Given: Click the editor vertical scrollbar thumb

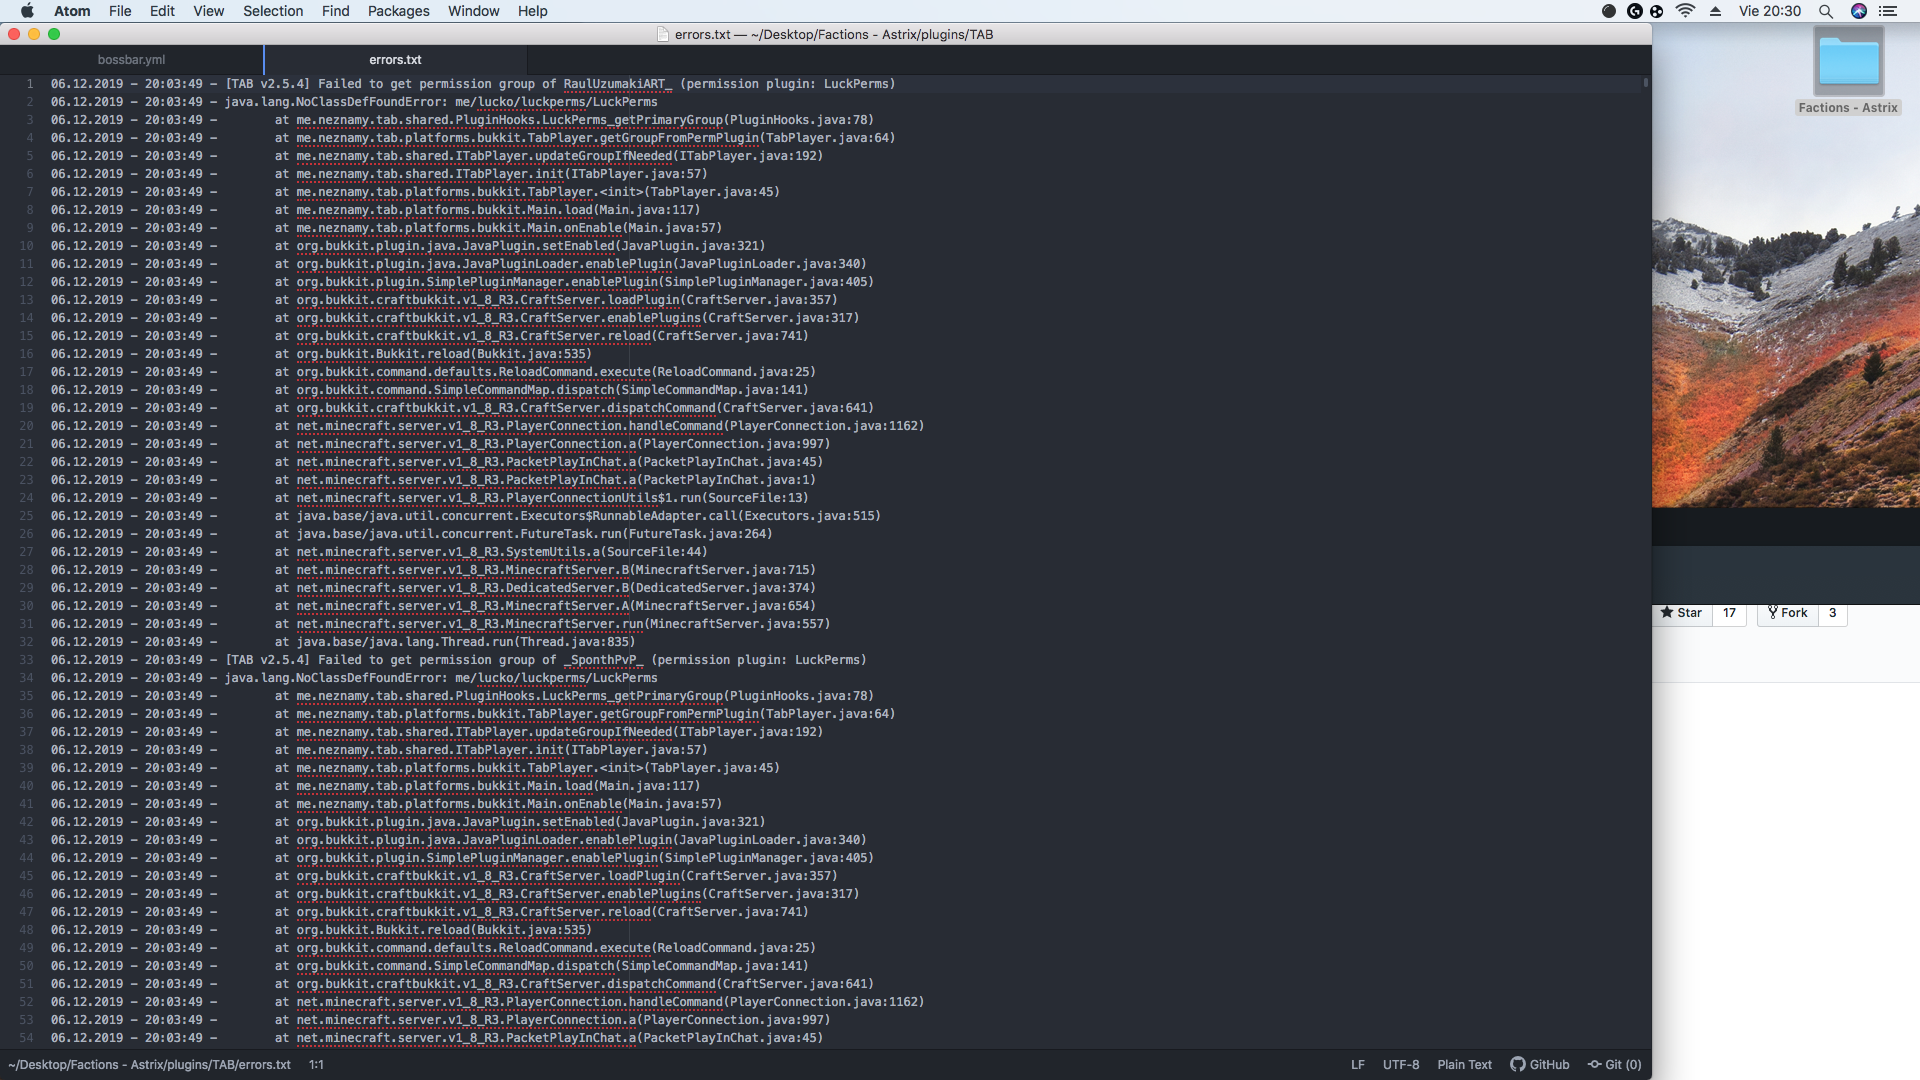Looking at the screenshot, I should coord(1645,83).
